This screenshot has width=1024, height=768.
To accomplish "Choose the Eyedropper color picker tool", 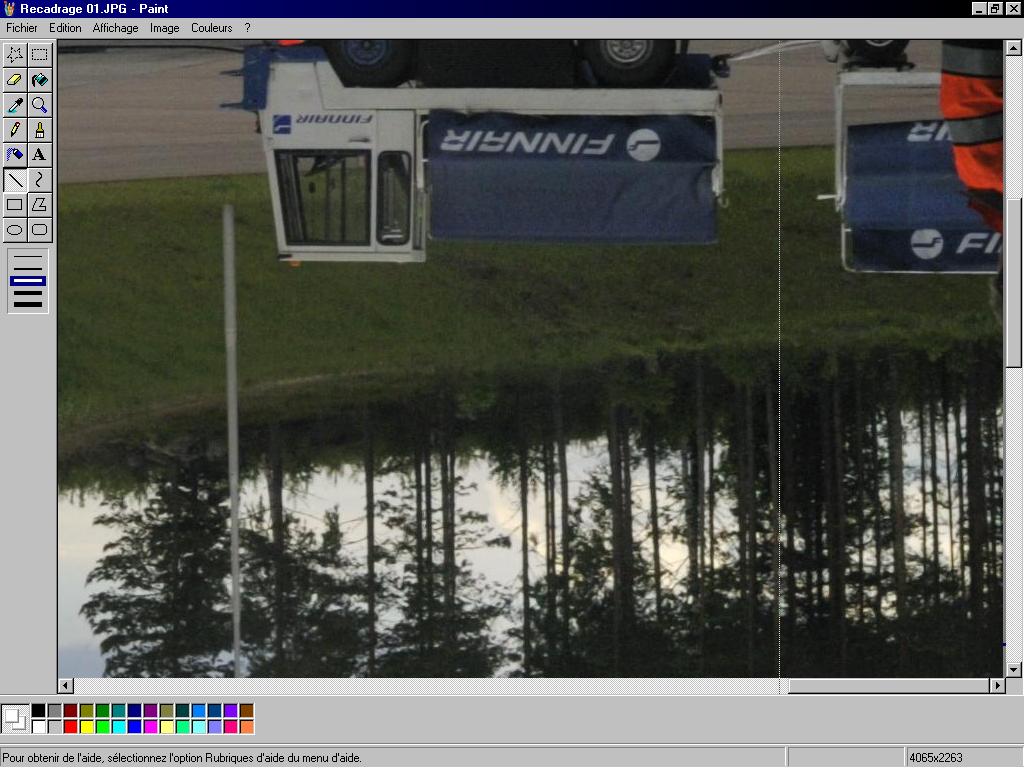I will click(15, 105).
